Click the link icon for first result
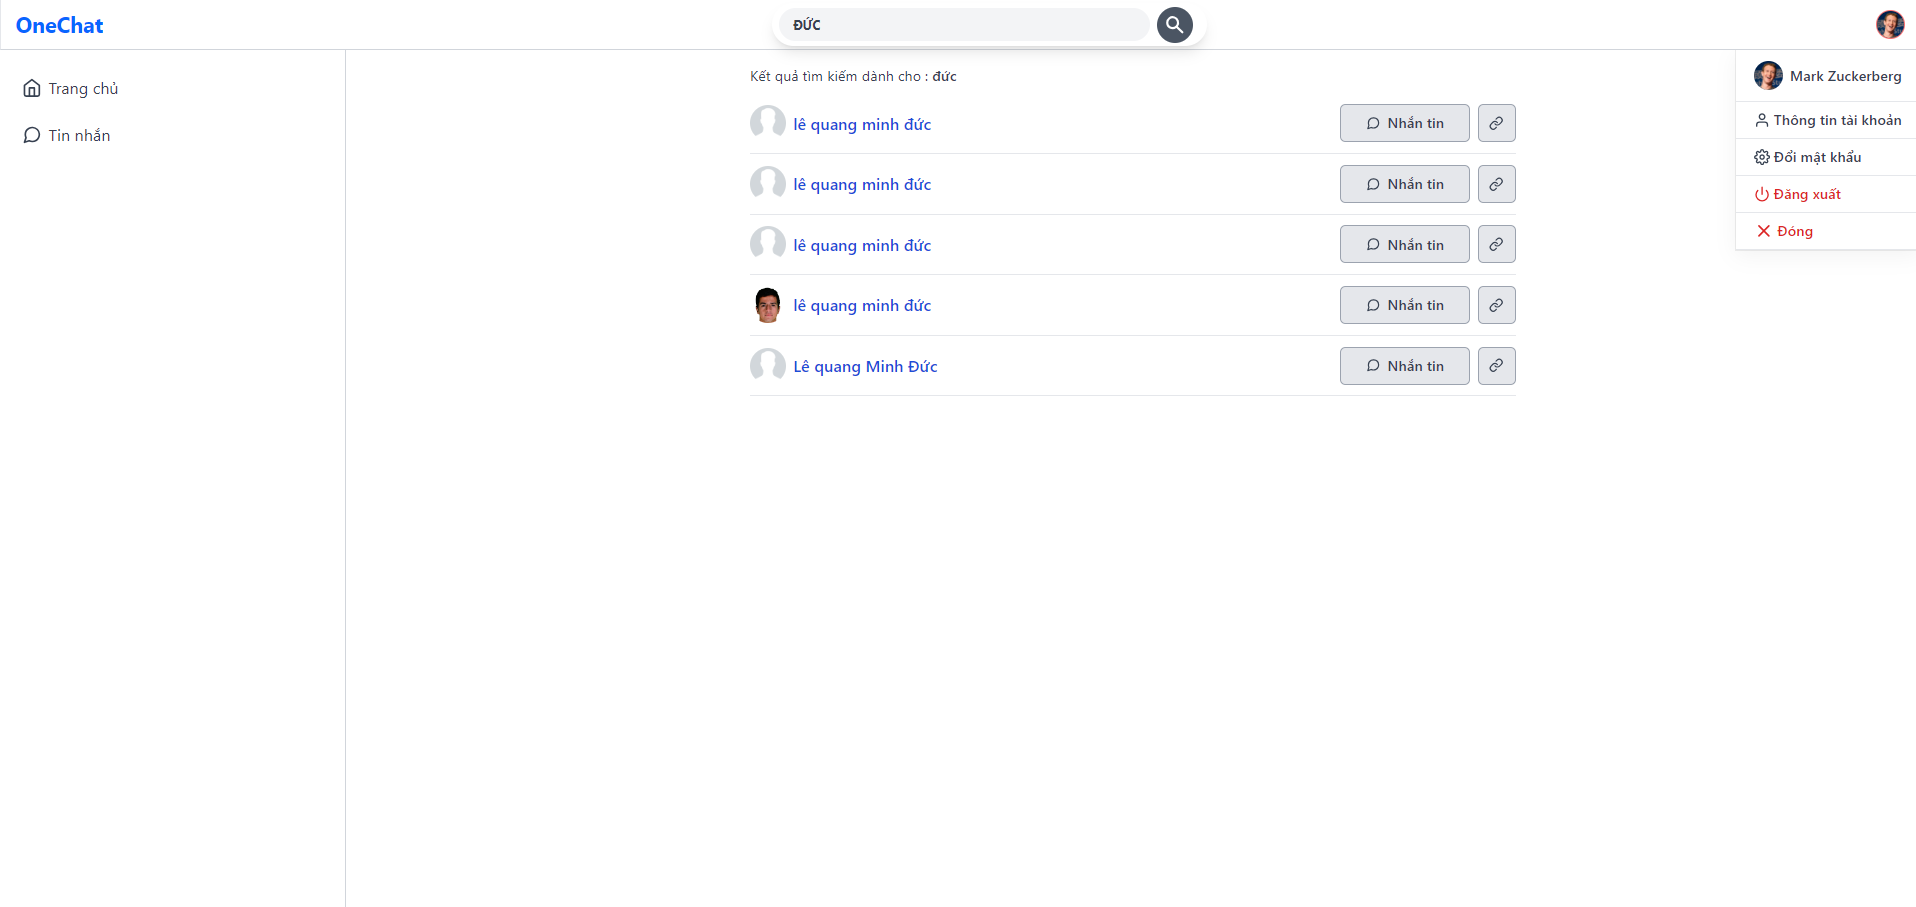Image resolution: width=1916 pixels, height=907 pixels. tap(1496, 123)
